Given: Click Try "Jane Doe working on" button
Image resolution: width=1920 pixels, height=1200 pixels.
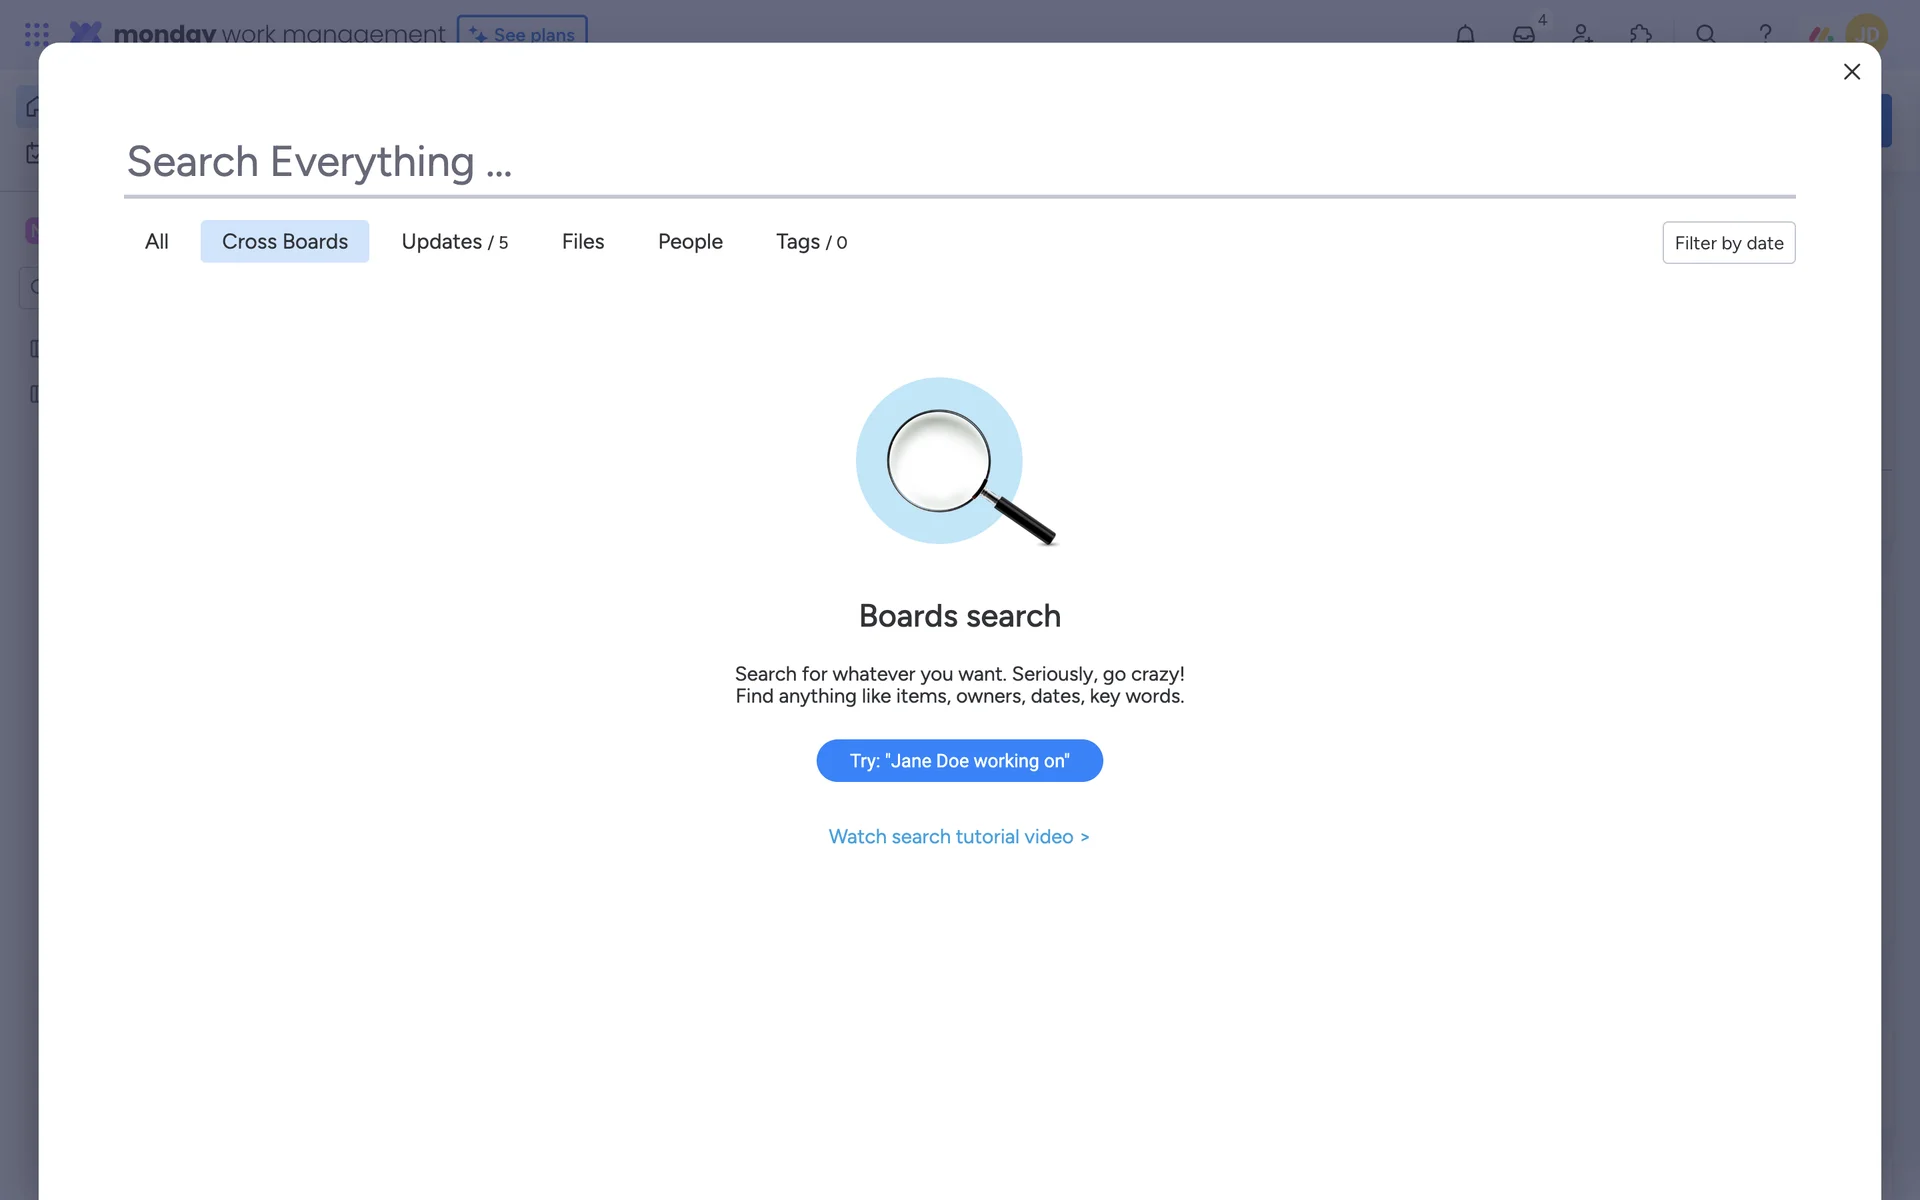Looking at the screenshot, I should coord(959,761).
